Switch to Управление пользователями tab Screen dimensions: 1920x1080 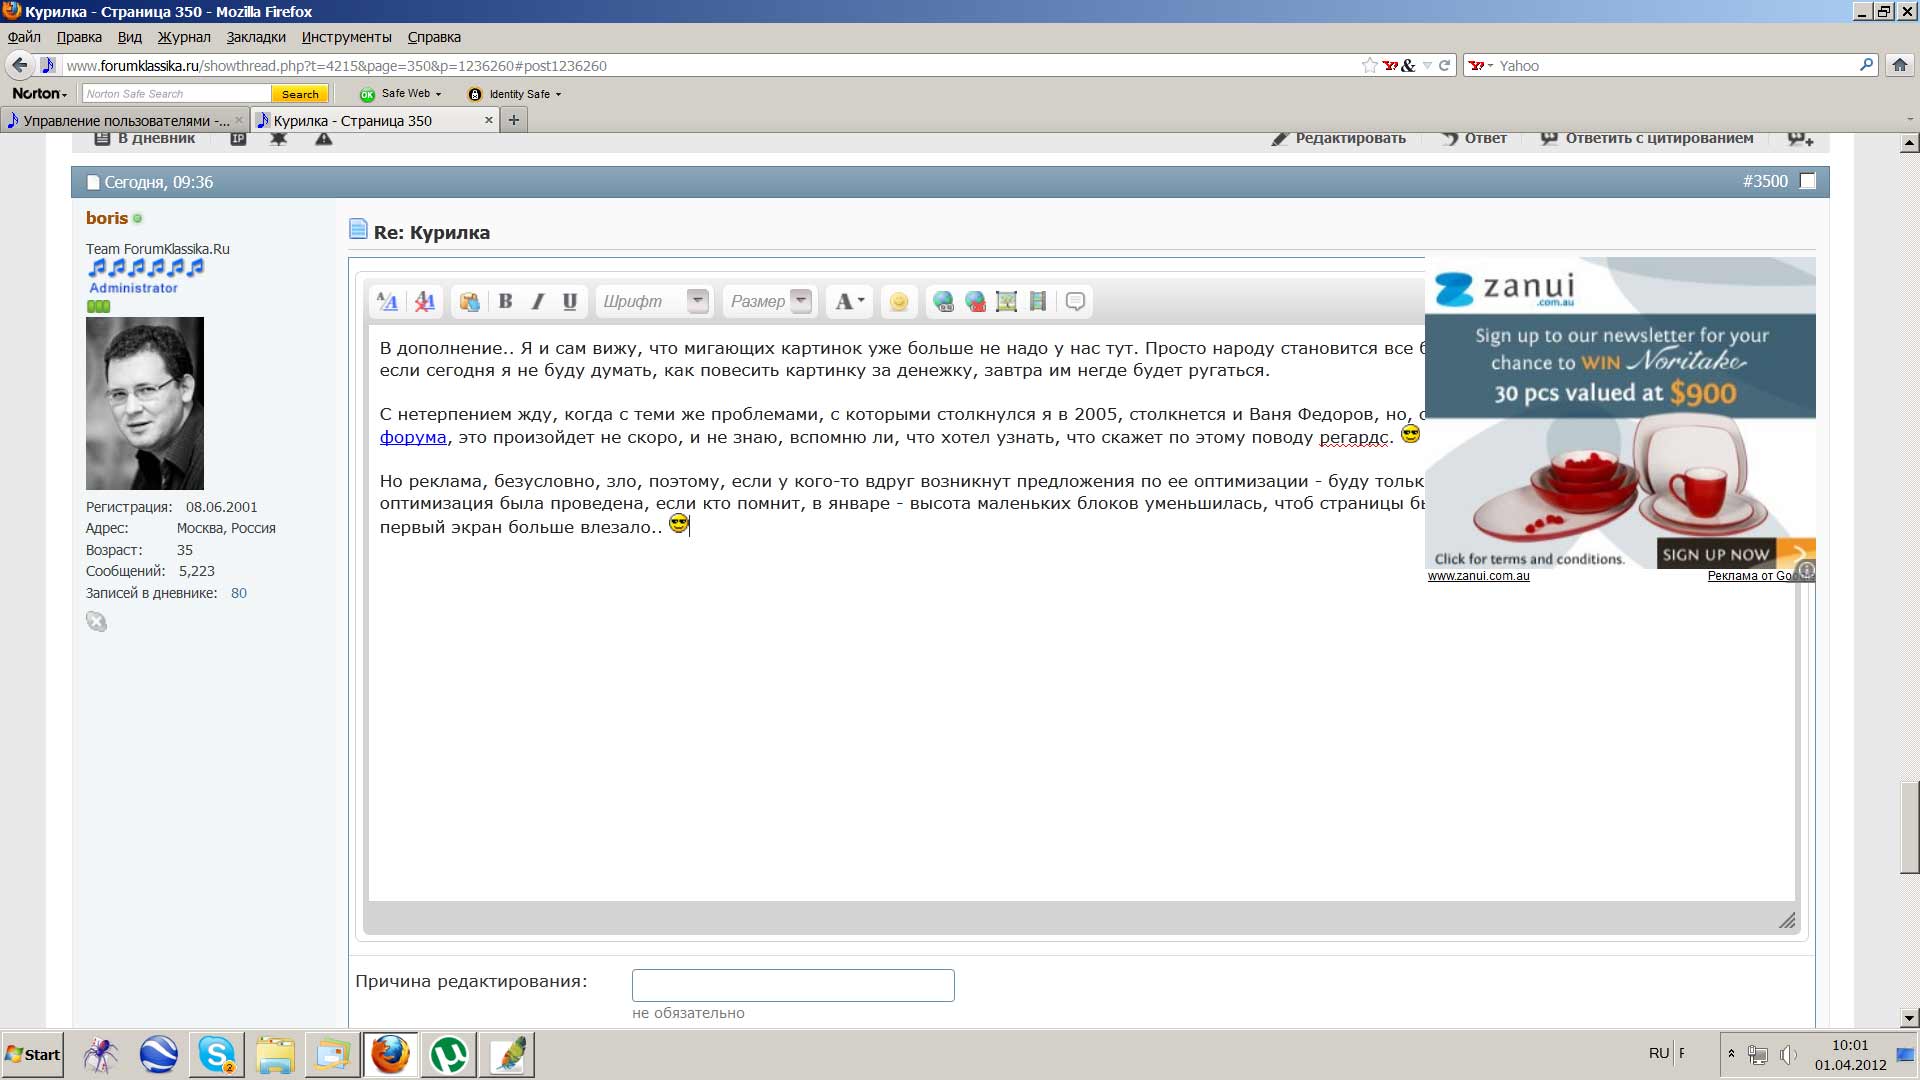point(125,120)
